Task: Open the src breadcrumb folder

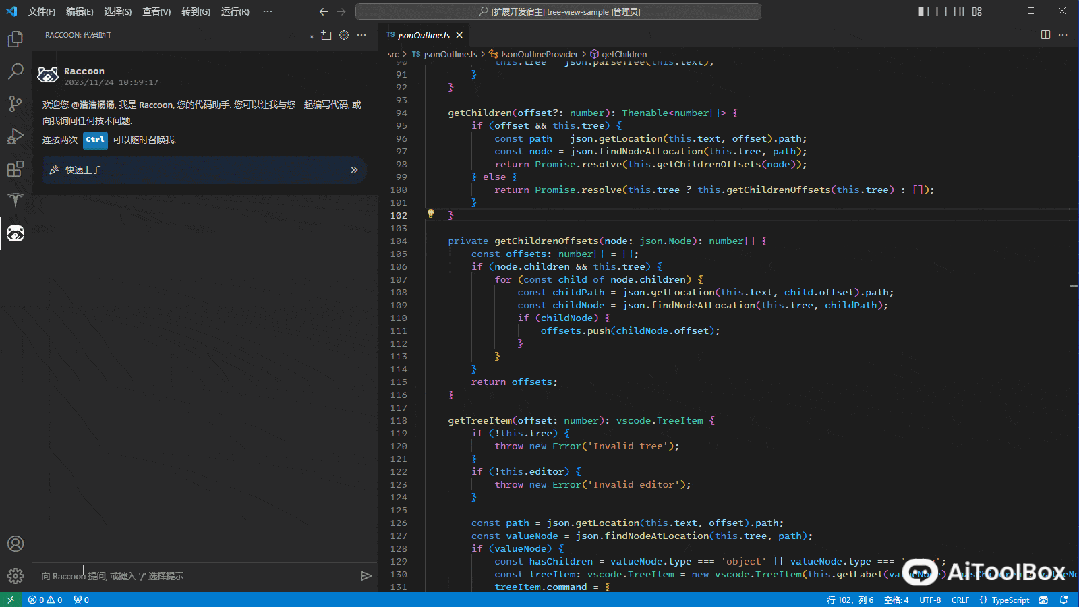Action: 393,54
